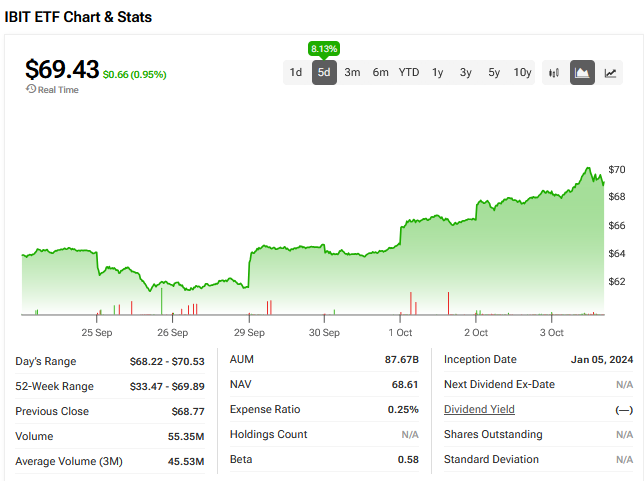The image size is (644, 481).
Task: Switch to candlestick chart view
Action: pos(555,72)
